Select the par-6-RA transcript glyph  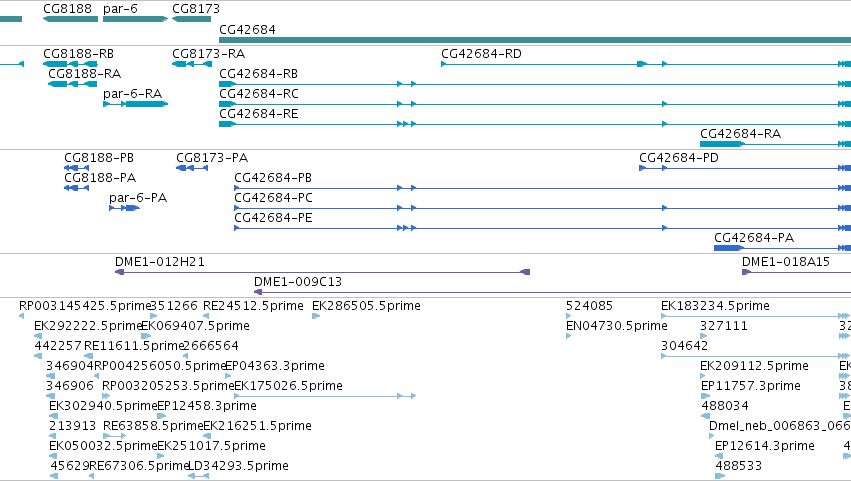coord(136,104)
